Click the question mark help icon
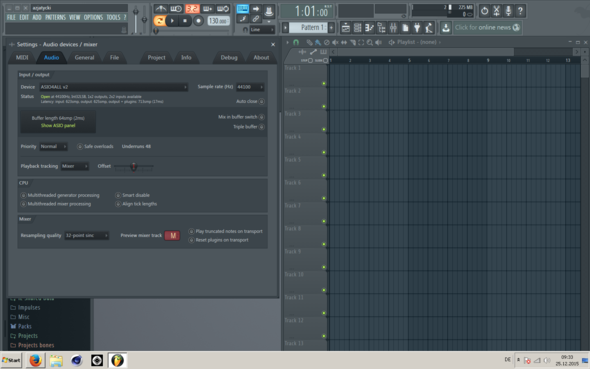 tap(520, 11)
